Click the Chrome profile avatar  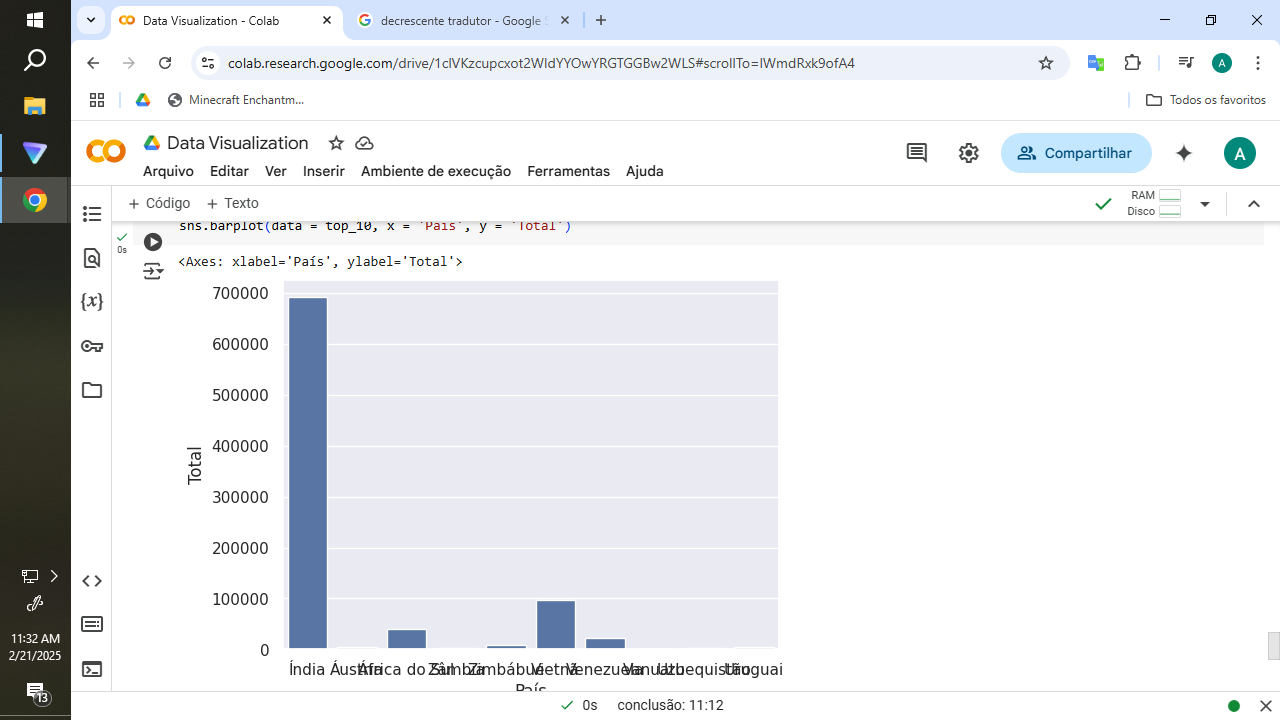[1221, 63]
